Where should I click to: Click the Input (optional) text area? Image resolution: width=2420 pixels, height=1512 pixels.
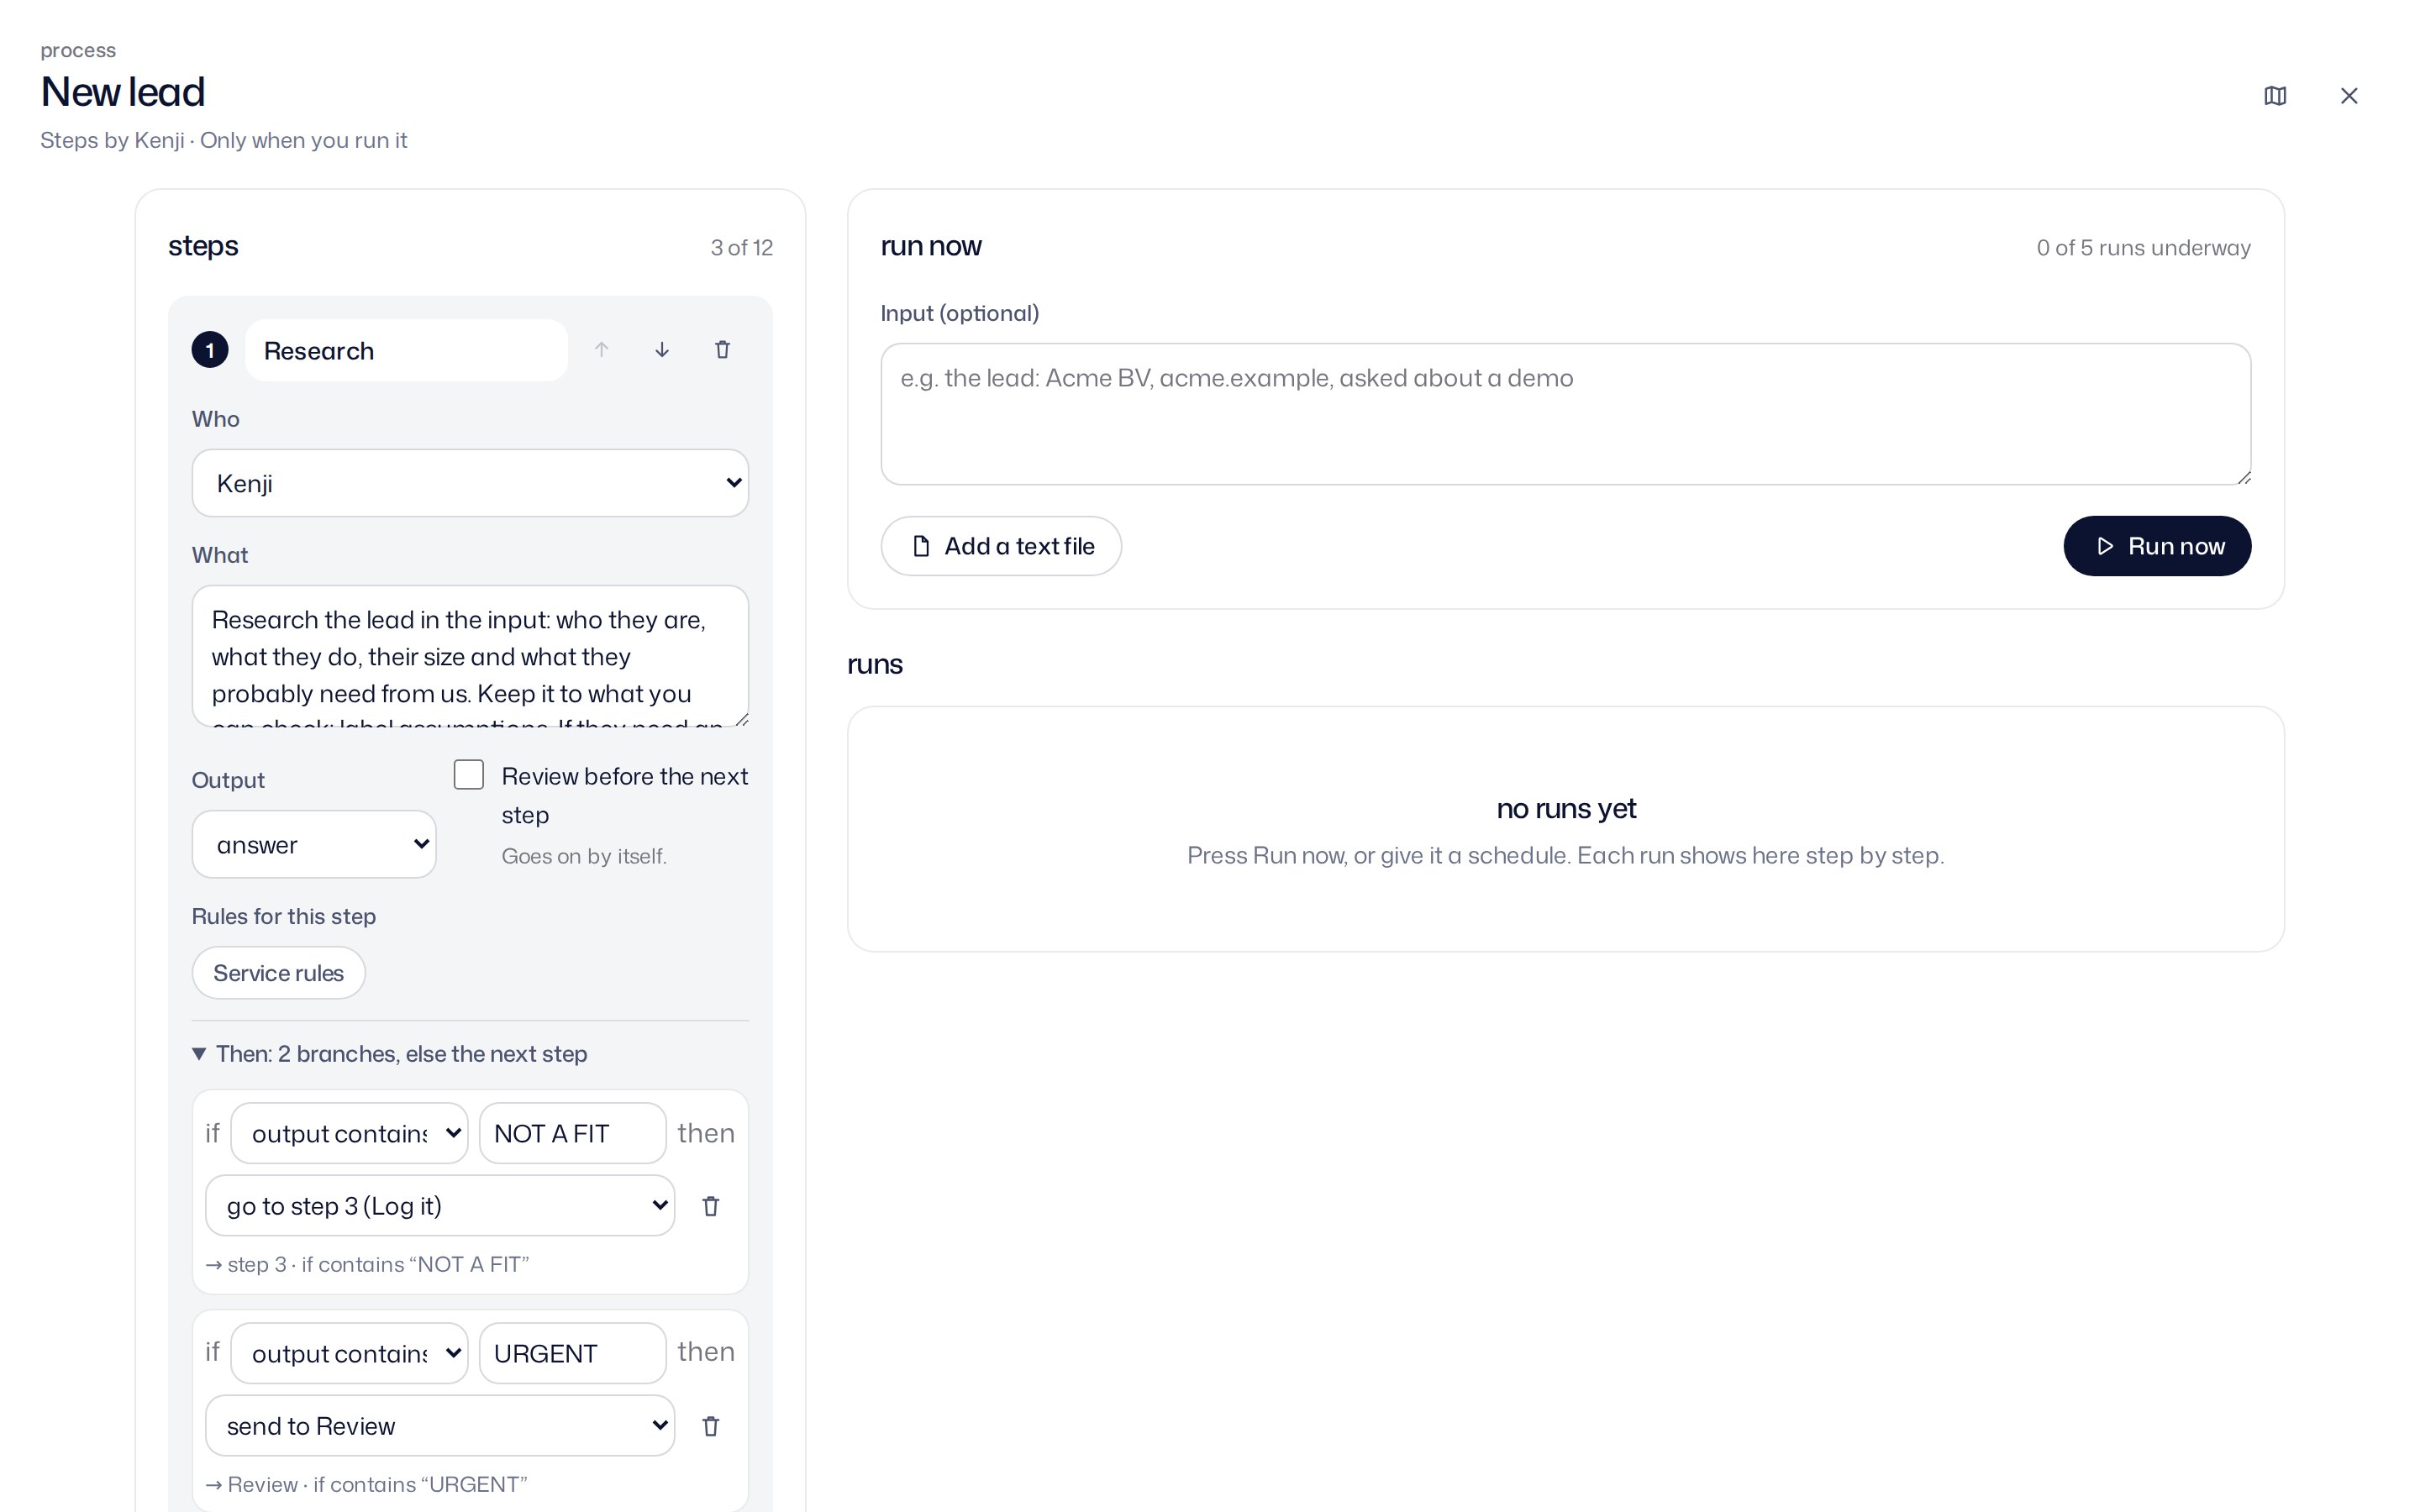pos(1565,414)
